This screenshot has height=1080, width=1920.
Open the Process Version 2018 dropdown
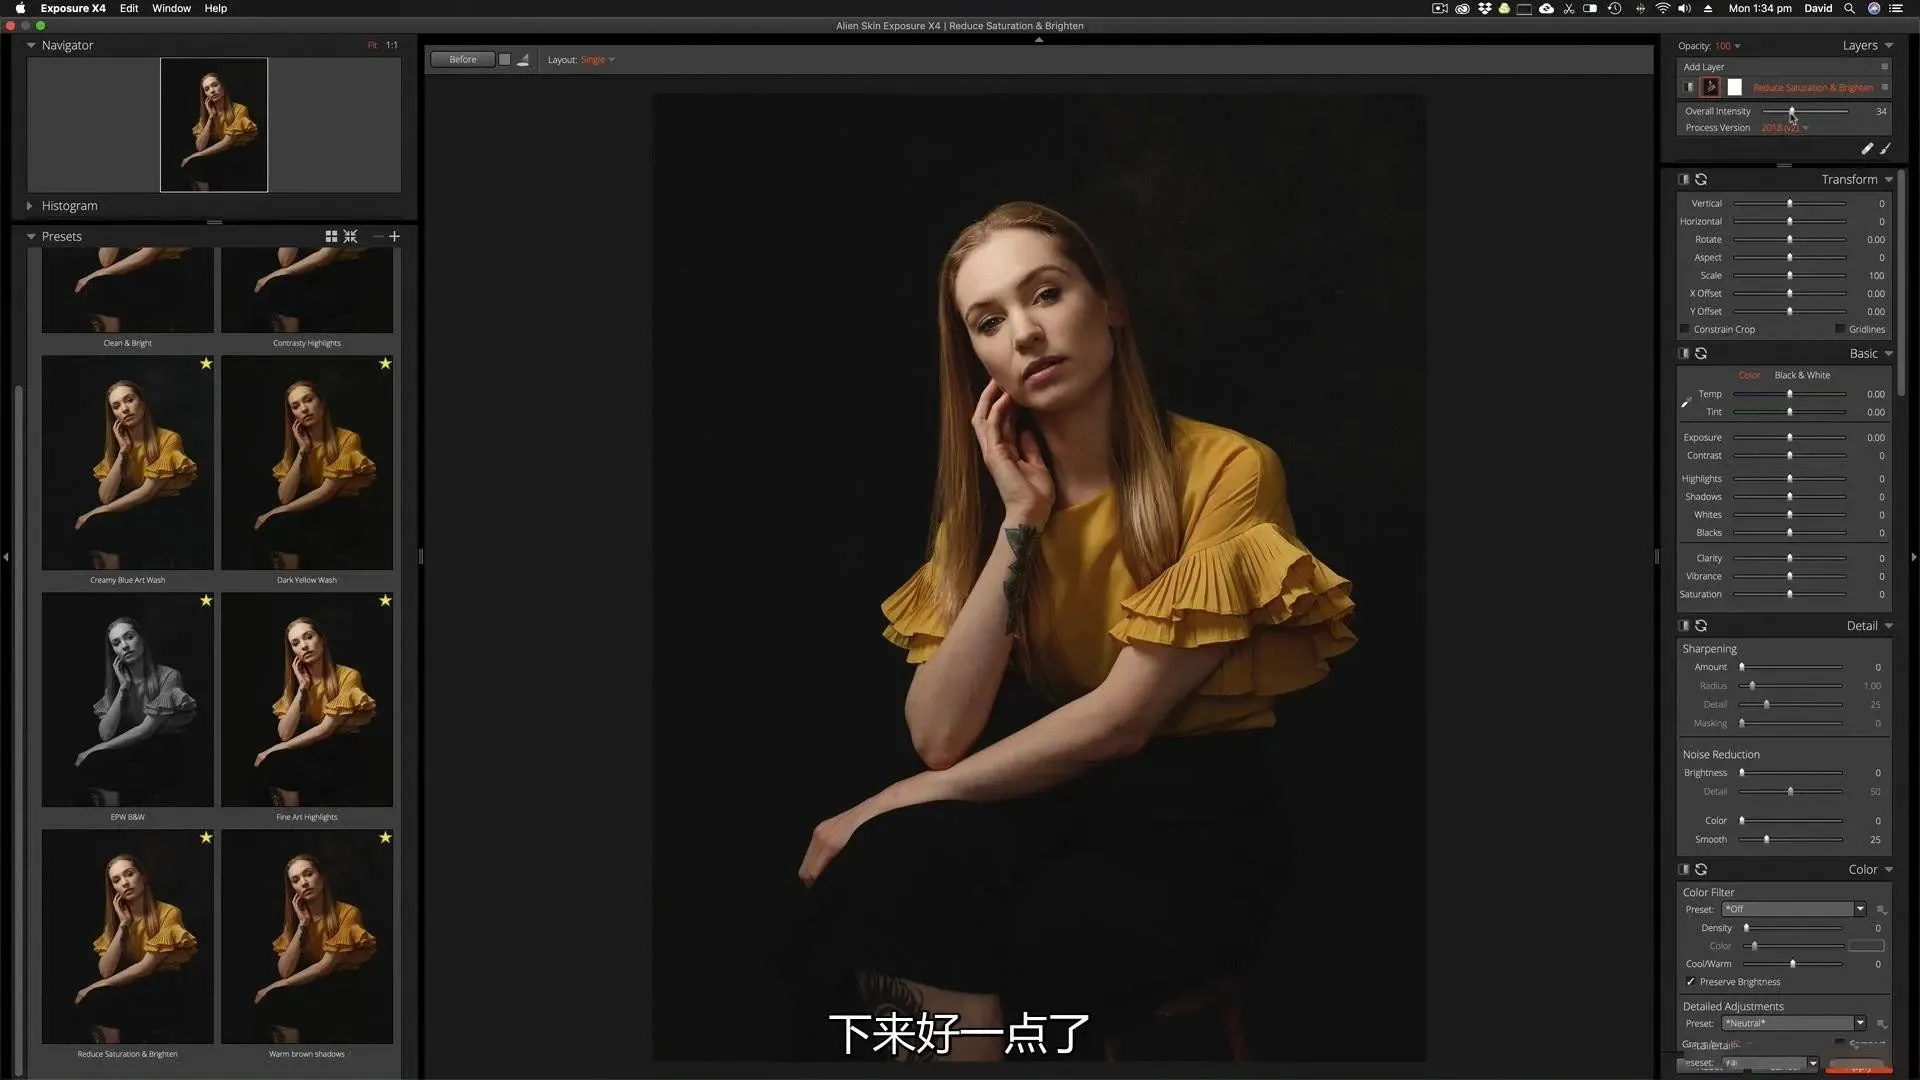point(1785,128)
